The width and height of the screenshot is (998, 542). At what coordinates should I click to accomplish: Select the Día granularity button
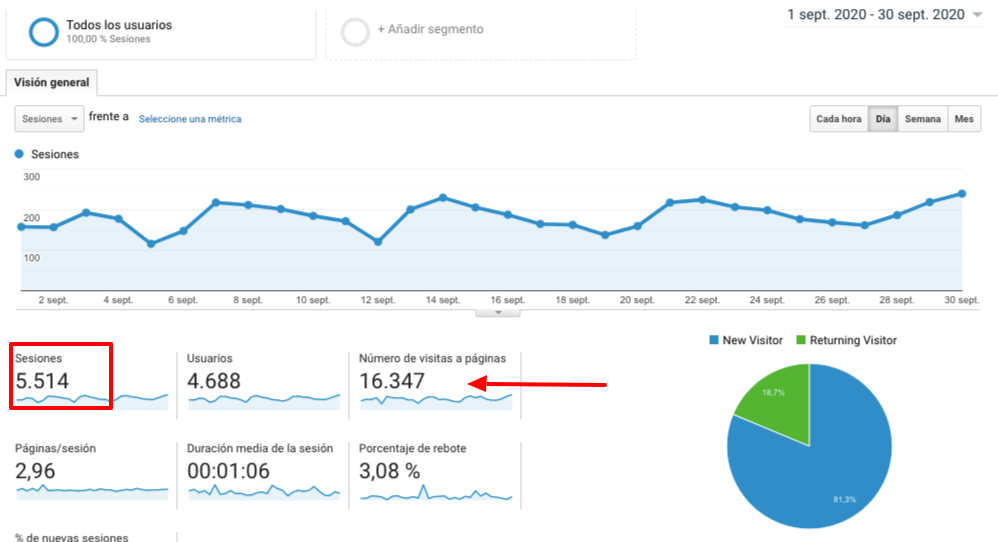pyautogui.click(x=882, y=119)
